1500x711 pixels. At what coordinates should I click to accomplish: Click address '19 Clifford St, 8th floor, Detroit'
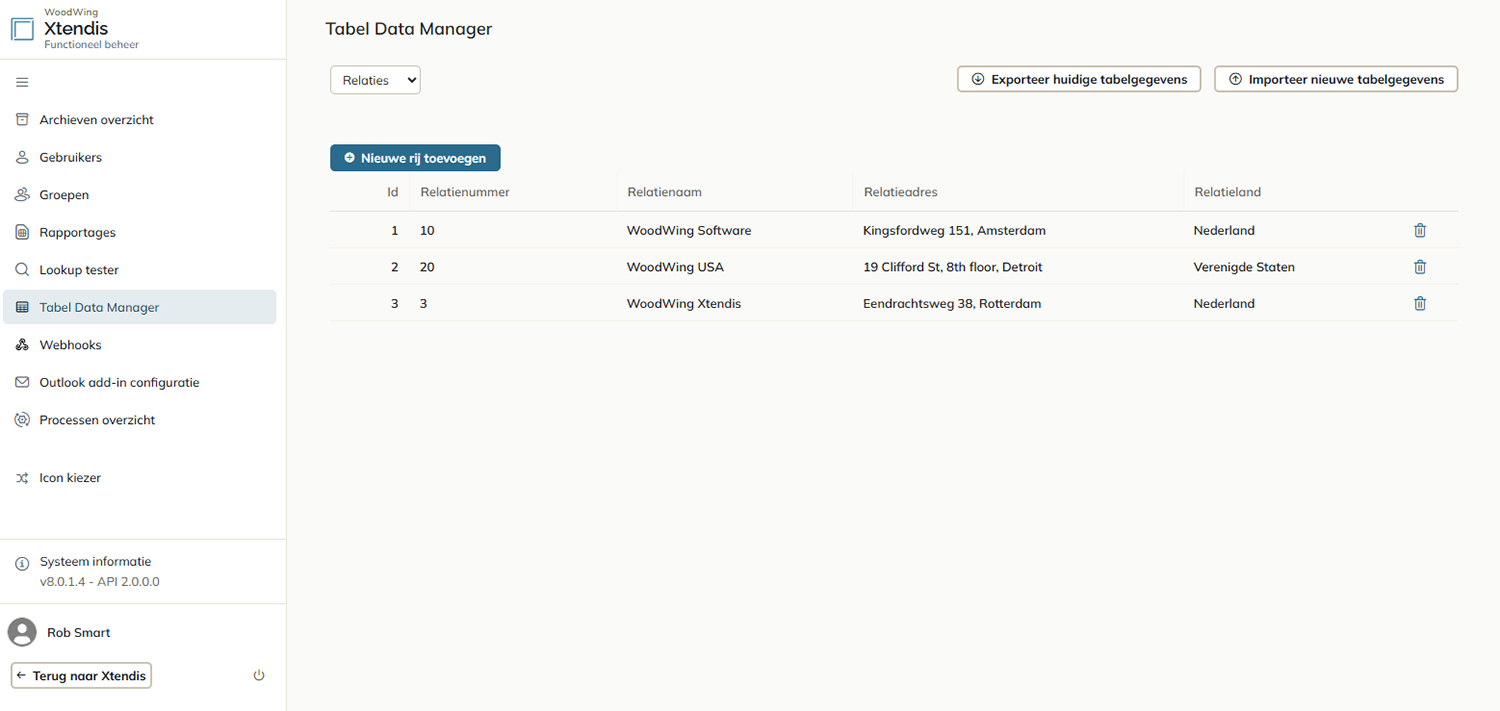click(x=953, y=267)
